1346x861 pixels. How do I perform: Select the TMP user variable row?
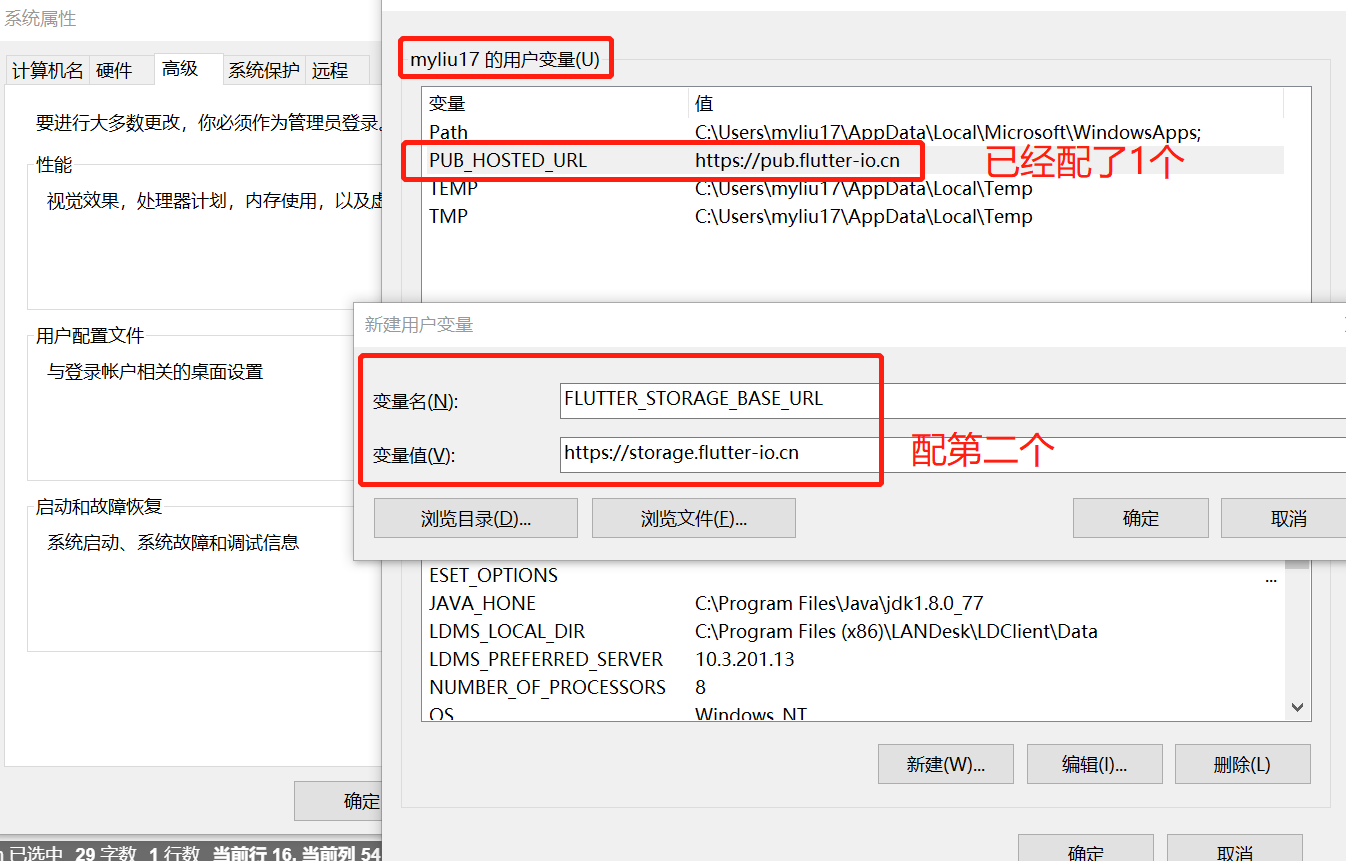pyautogui.click(x=853, y=216)
